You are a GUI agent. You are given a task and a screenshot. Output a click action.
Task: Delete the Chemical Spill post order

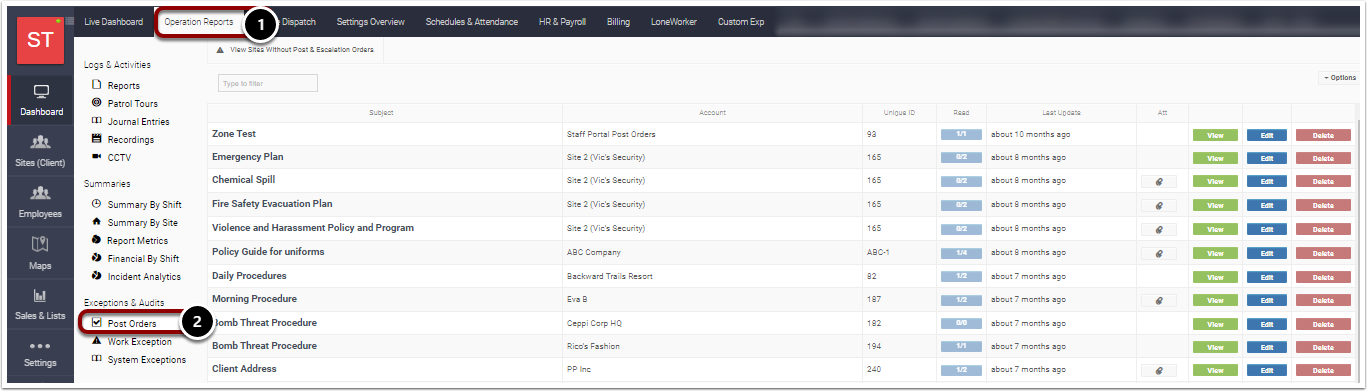click(1323, 181)
